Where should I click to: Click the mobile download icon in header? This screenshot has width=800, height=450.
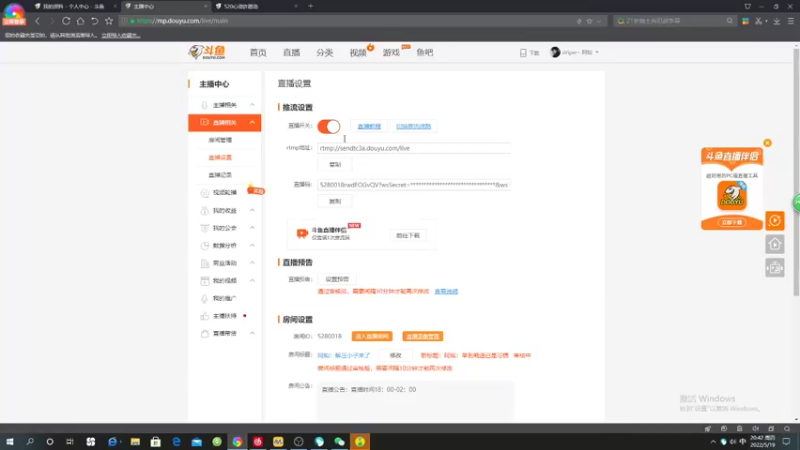pos(523,53)
